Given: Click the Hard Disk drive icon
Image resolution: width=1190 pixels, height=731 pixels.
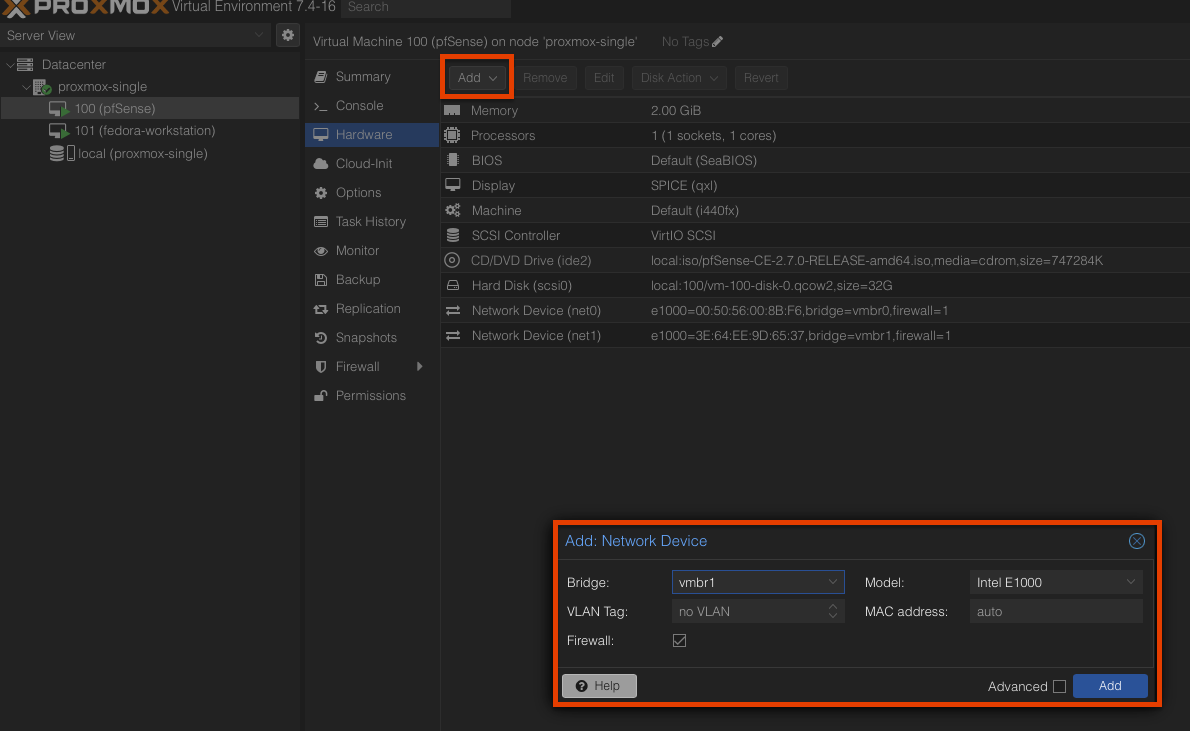Looking at the screenshot, I should (453, 285).
